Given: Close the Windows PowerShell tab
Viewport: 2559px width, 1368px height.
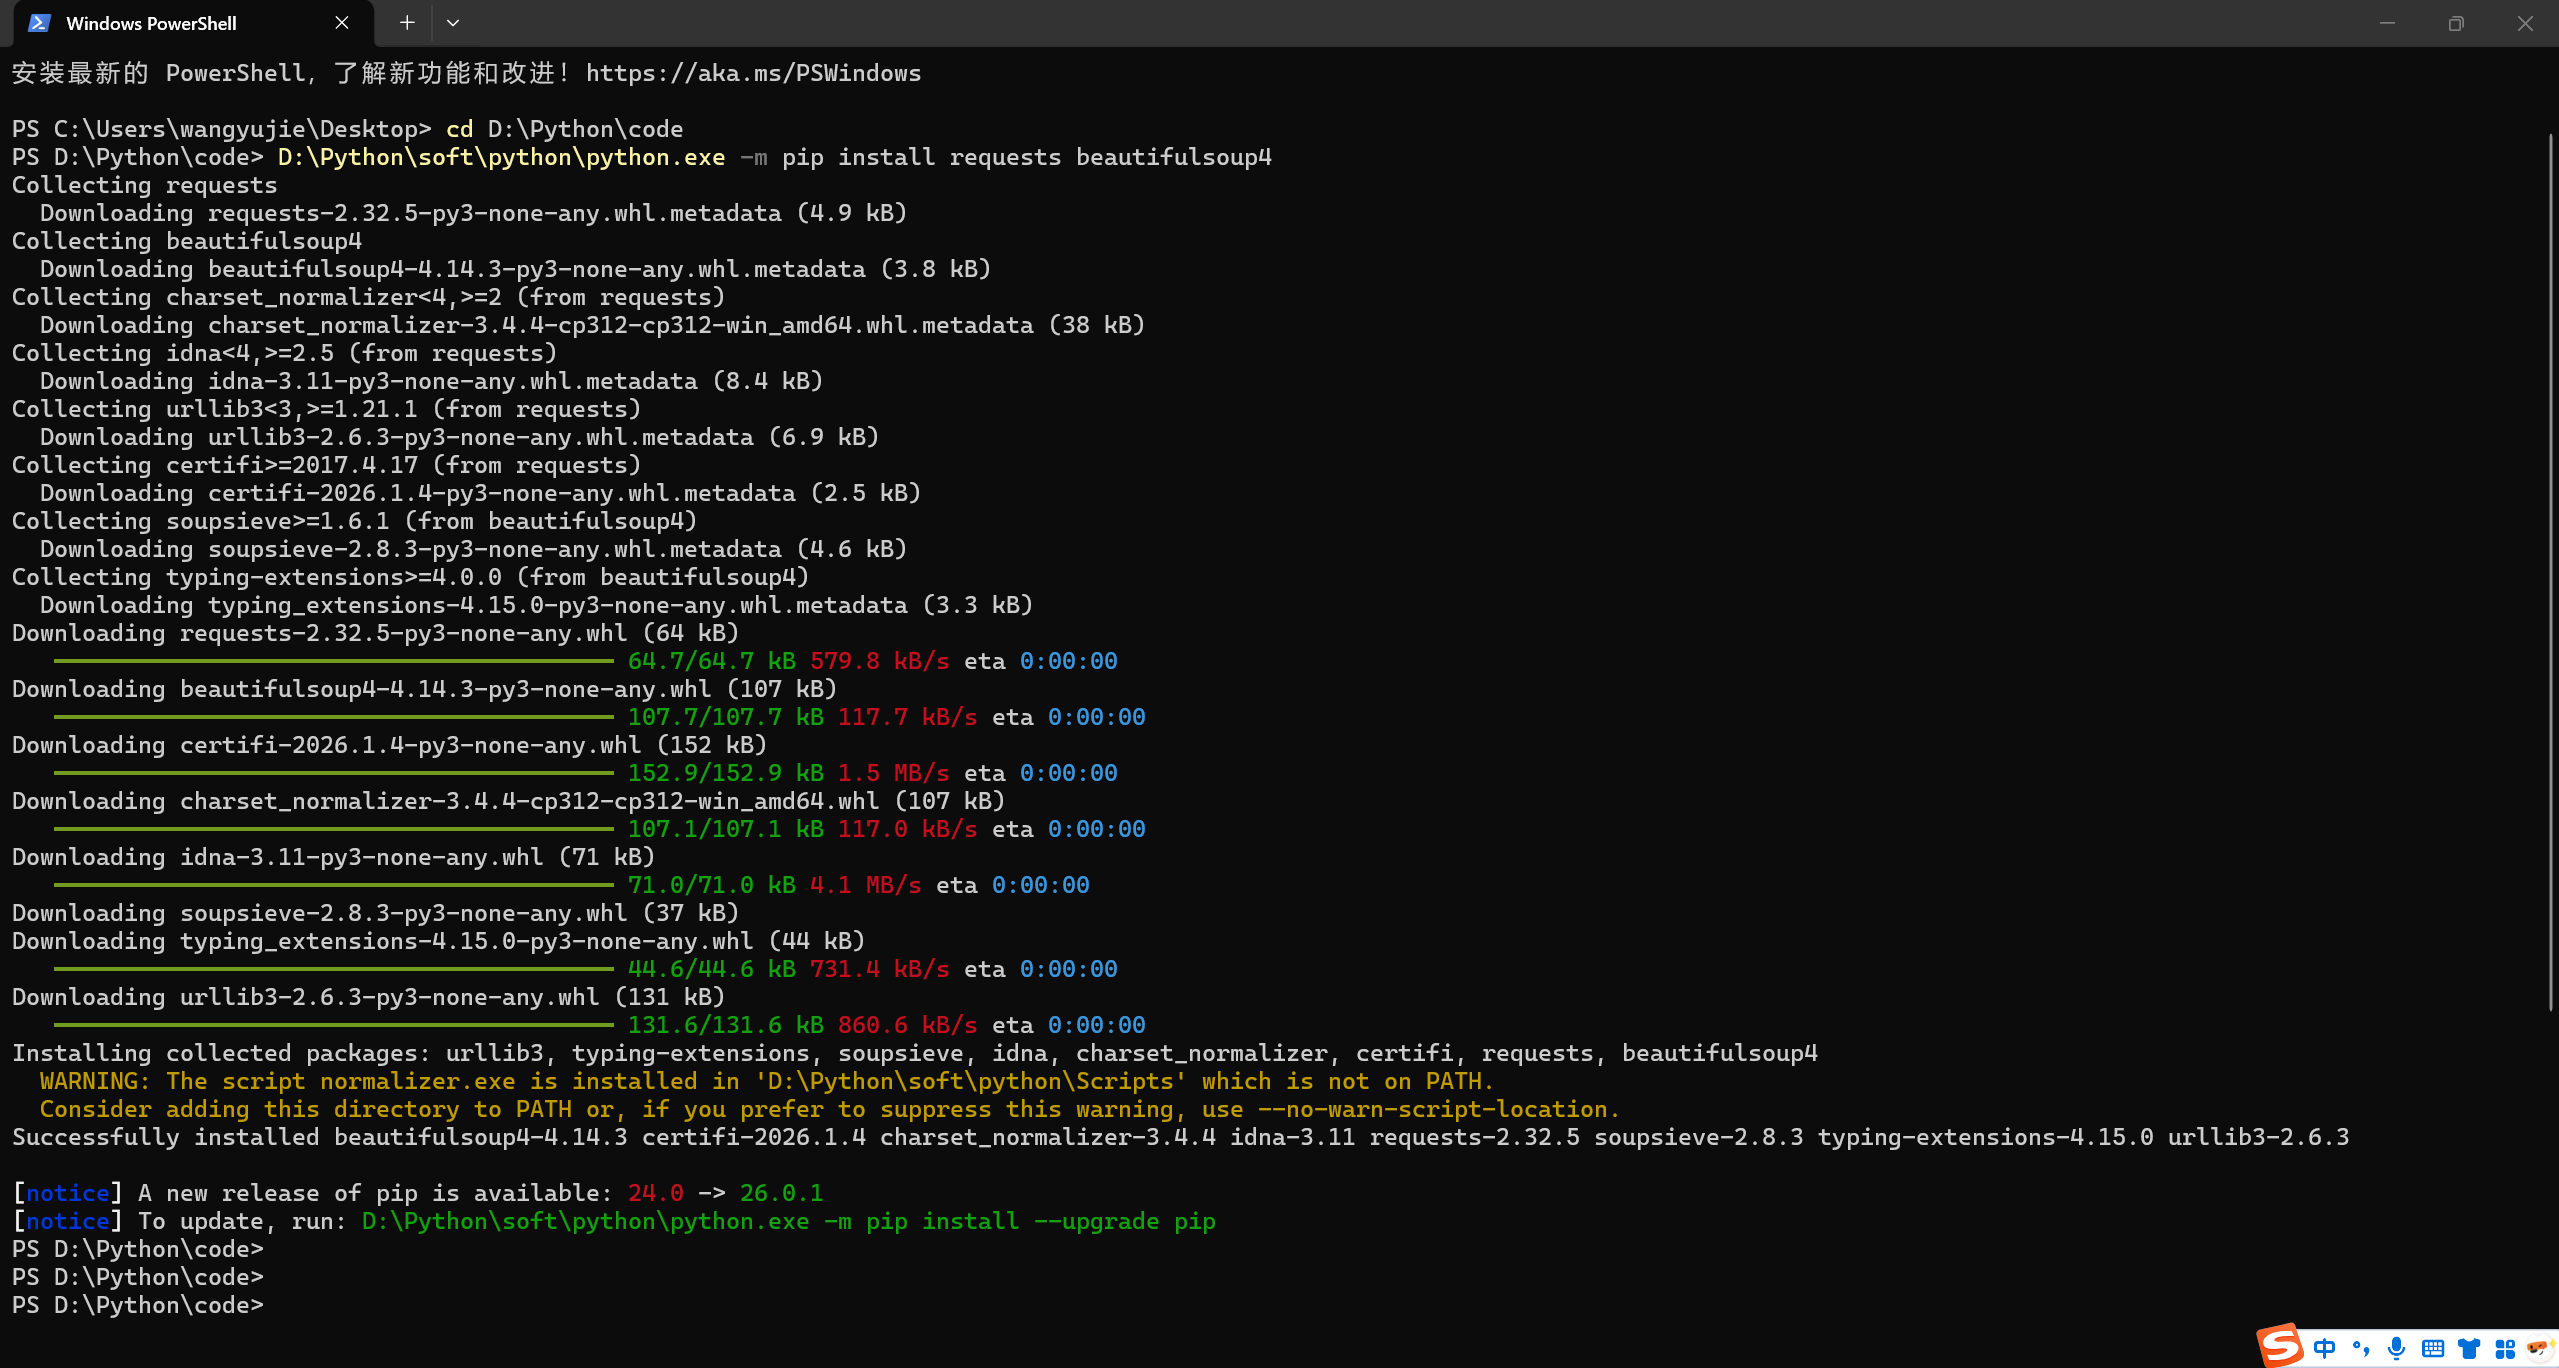Looking at the screenshot, I should (342, 23).
